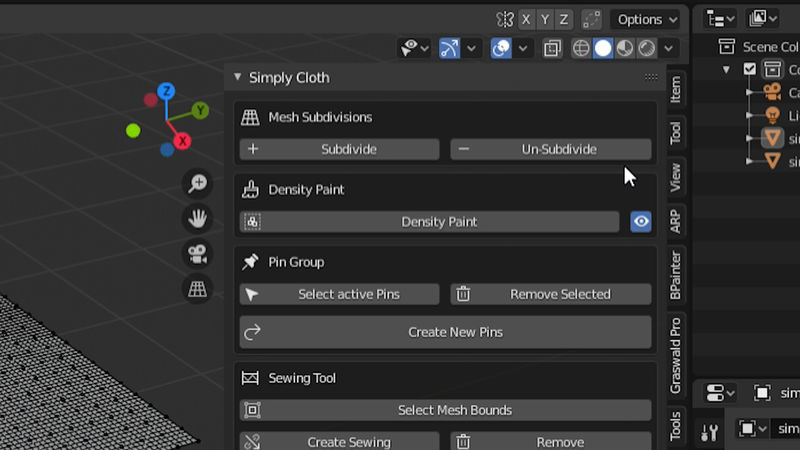Click Z axis on navigation gizmo
Image resolution: width=800 pixels, height=450 pixels.
click(166, 91)
